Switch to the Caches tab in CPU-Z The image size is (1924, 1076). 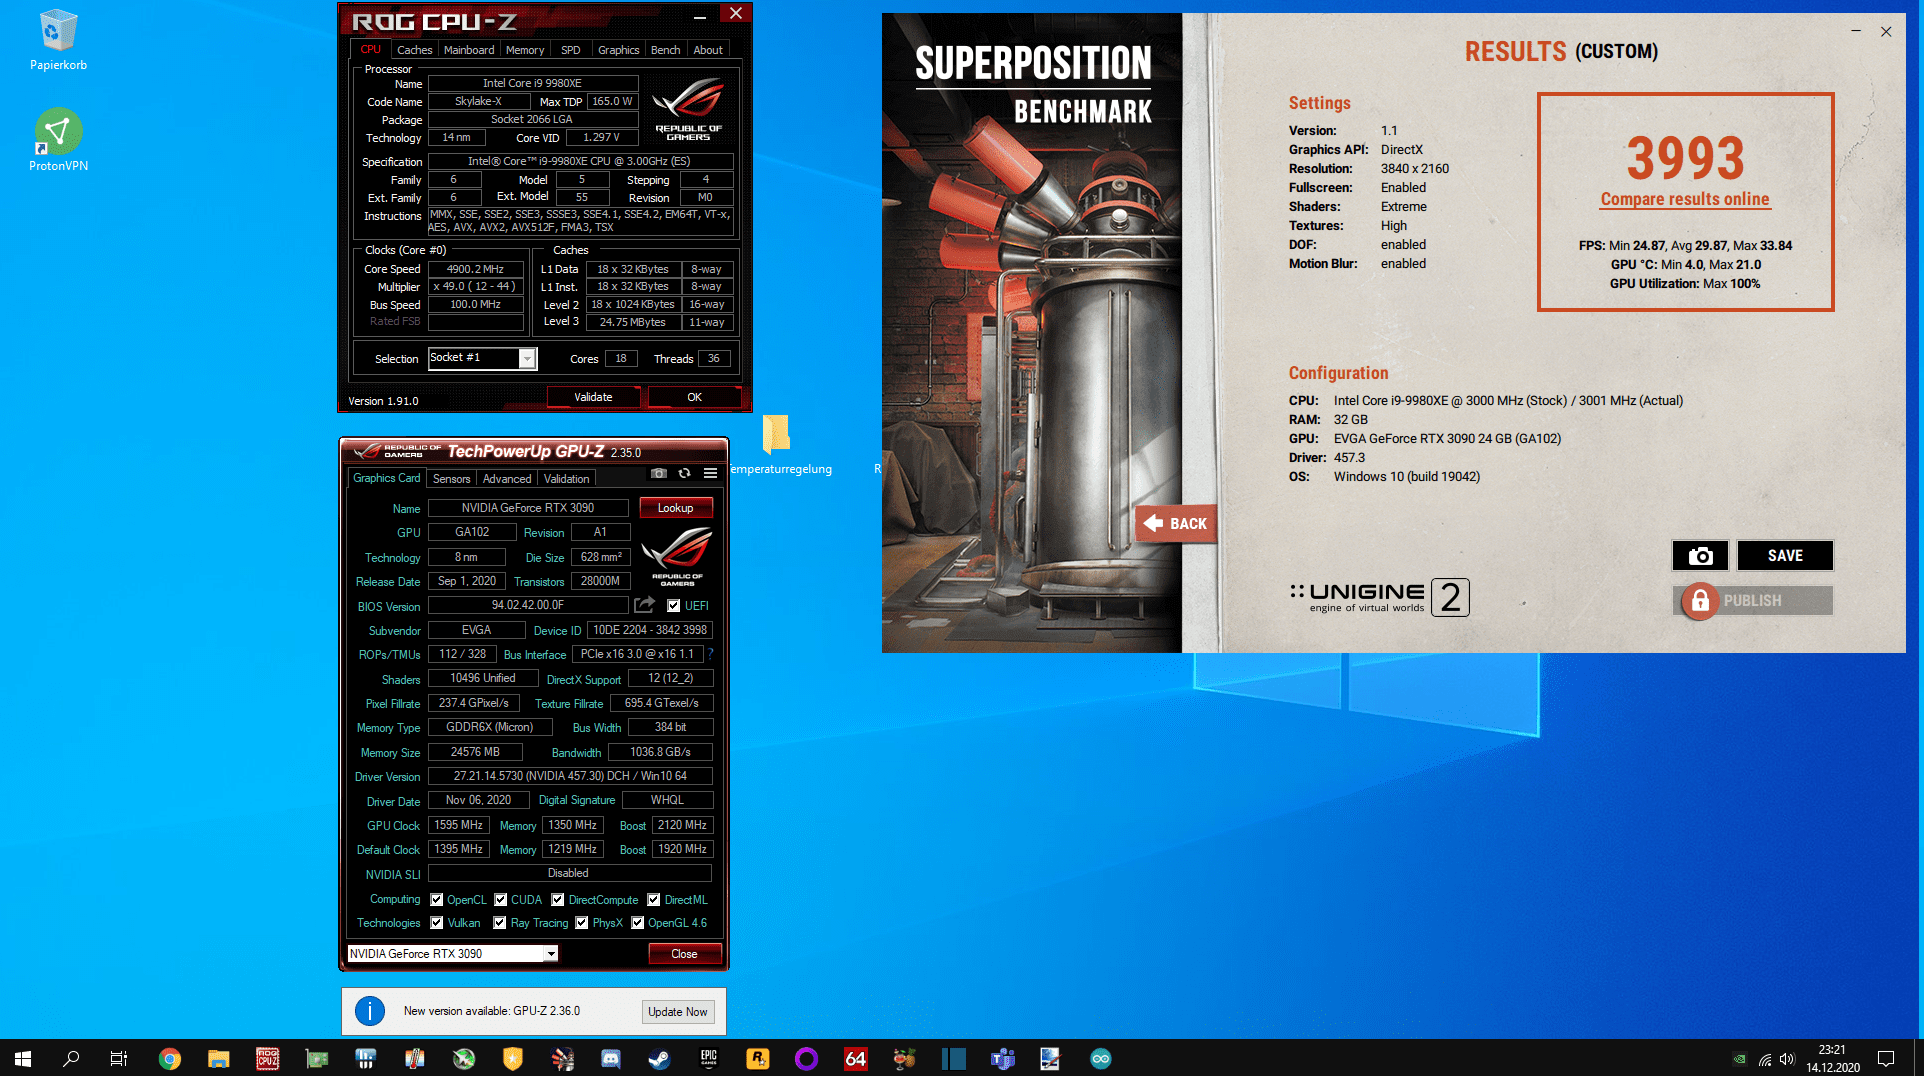click(414, 50)
